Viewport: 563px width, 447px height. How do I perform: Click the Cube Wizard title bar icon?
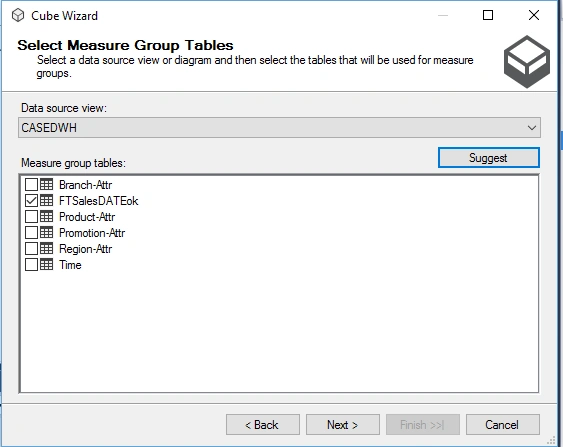(18, 15)
